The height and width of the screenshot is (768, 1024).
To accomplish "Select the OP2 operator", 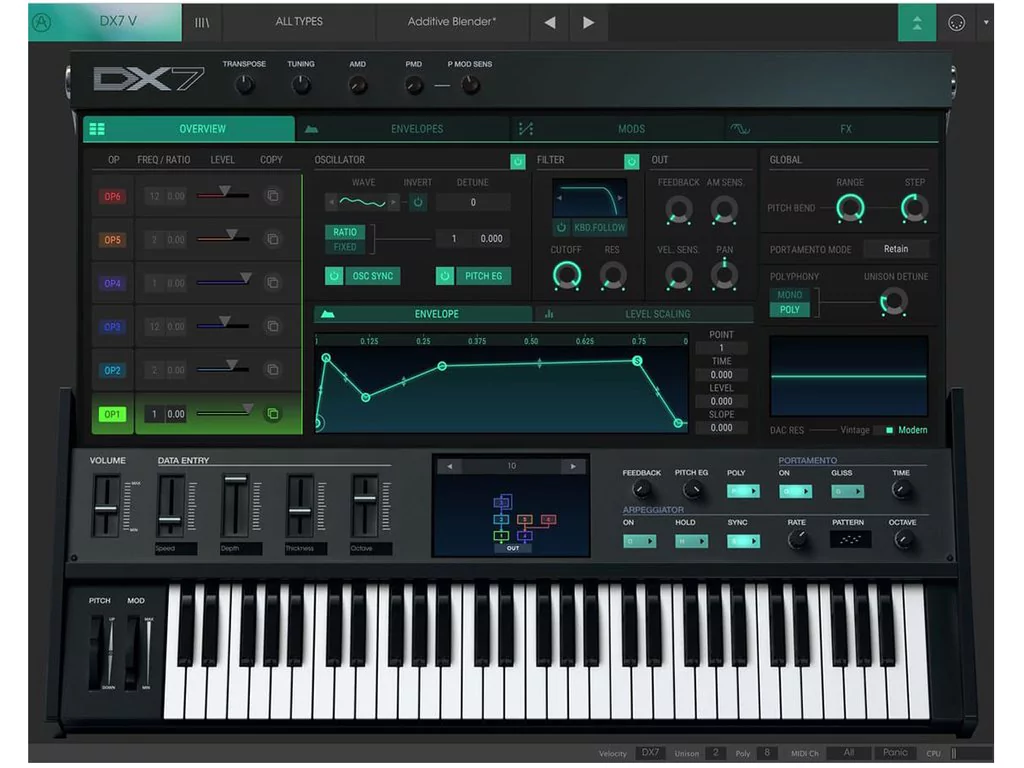I will click(x=112, y=370).
